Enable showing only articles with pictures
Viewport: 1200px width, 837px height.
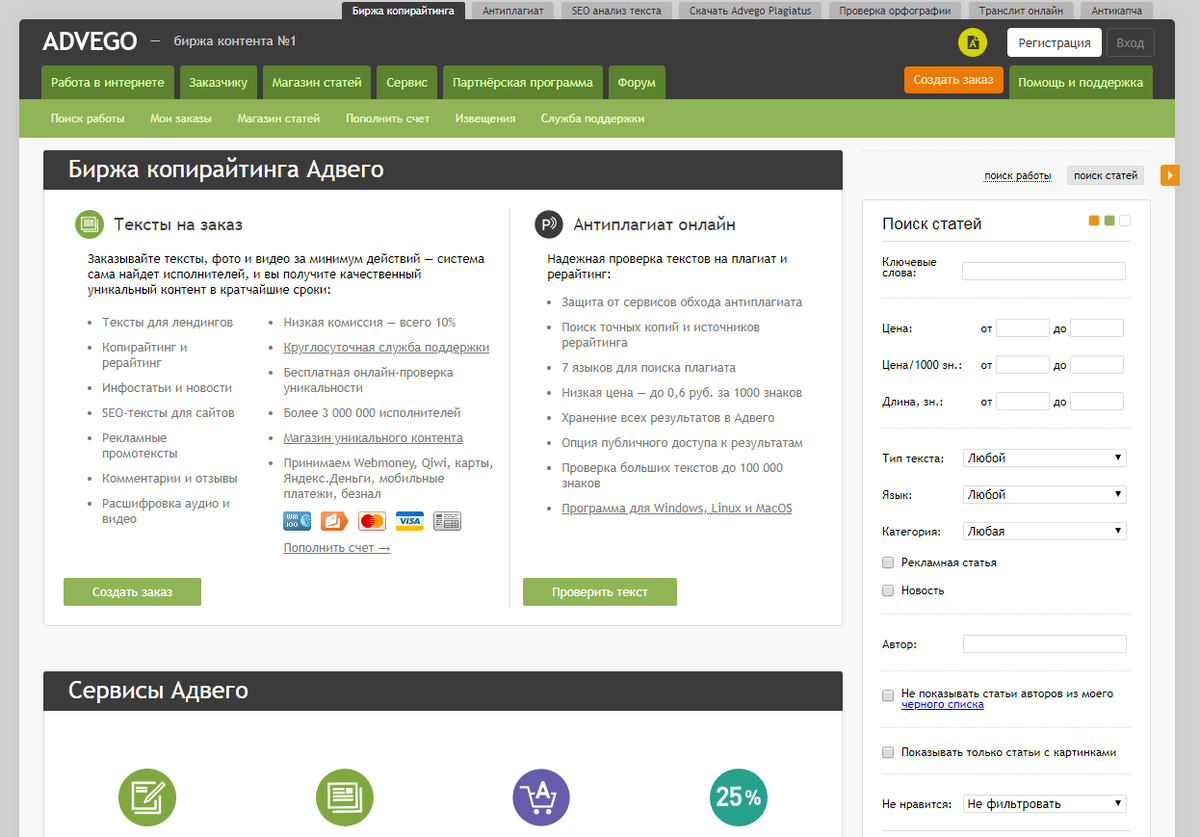[888, 752]
